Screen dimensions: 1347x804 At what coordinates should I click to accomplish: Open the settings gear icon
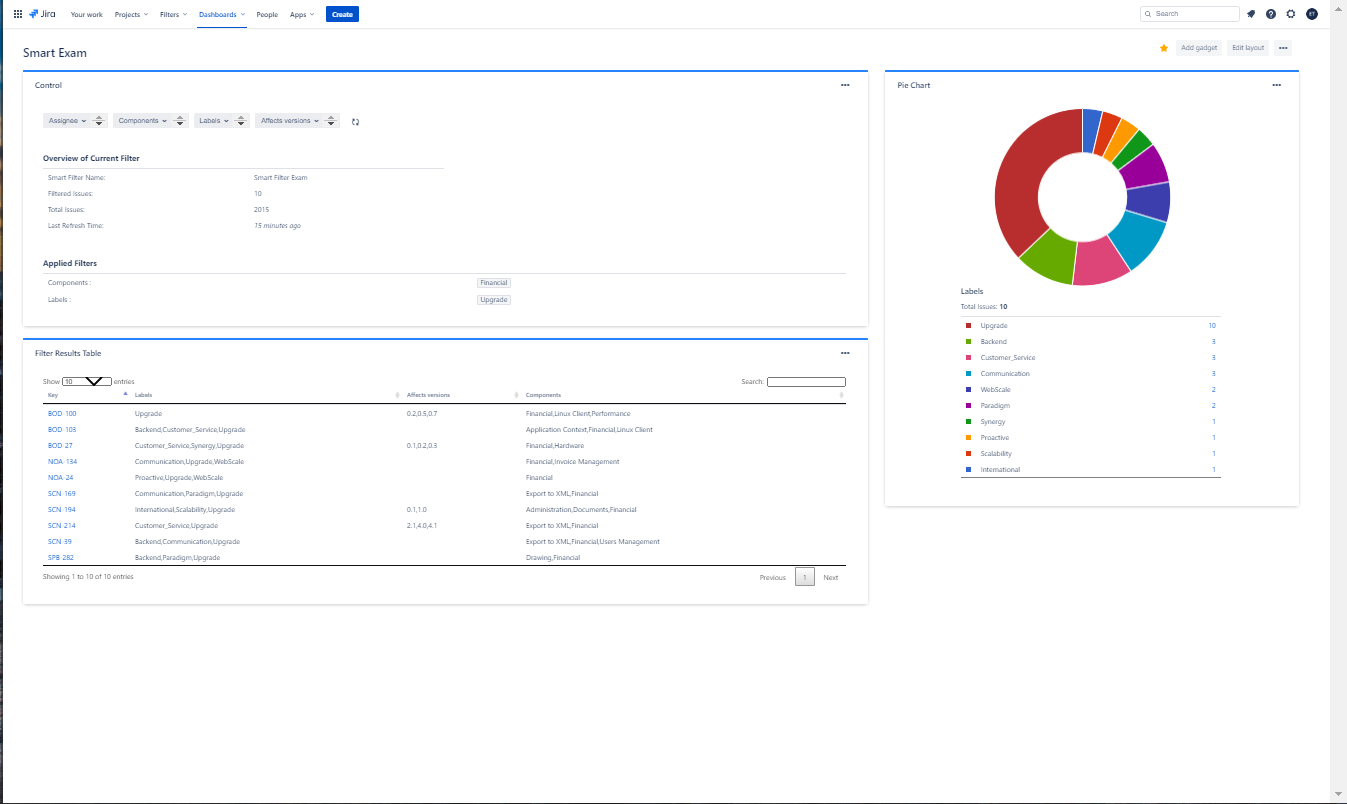pos(1291,14)
